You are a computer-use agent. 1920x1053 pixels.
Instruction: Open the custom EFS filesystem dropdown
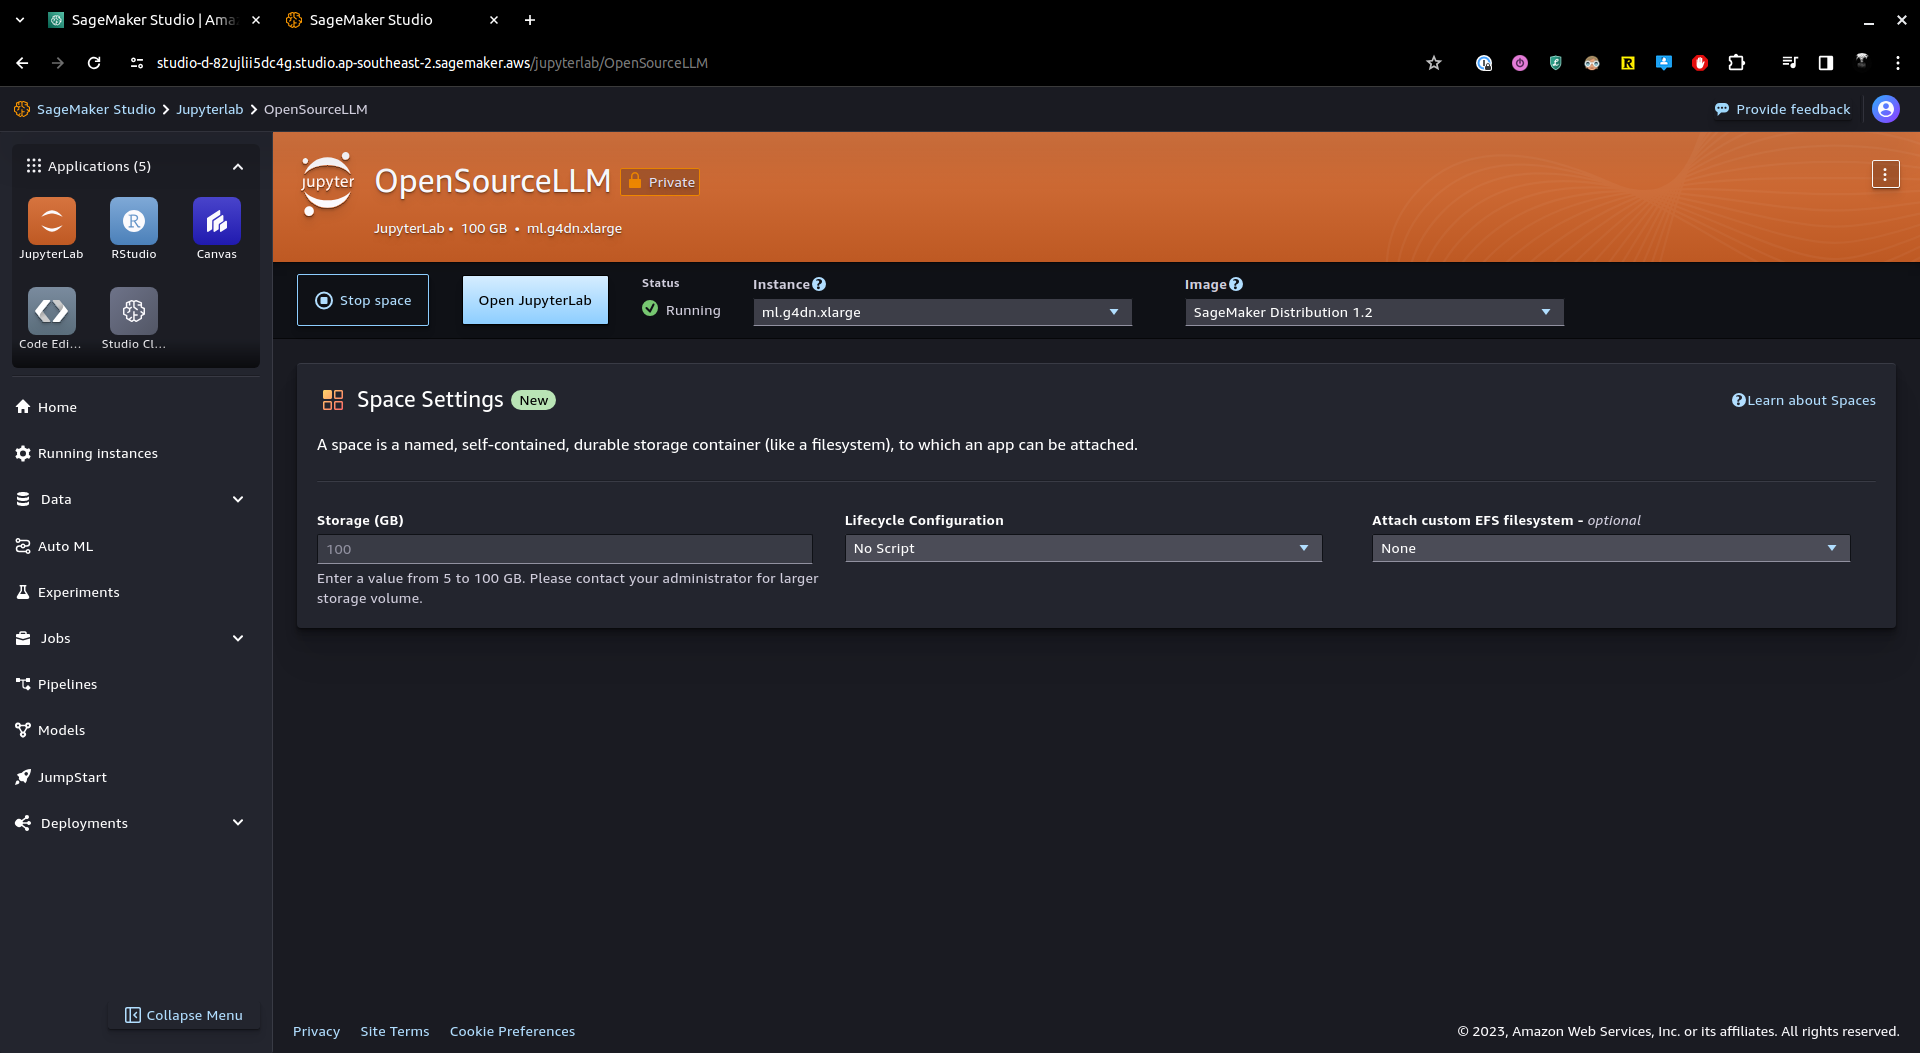click(1610, 549)
